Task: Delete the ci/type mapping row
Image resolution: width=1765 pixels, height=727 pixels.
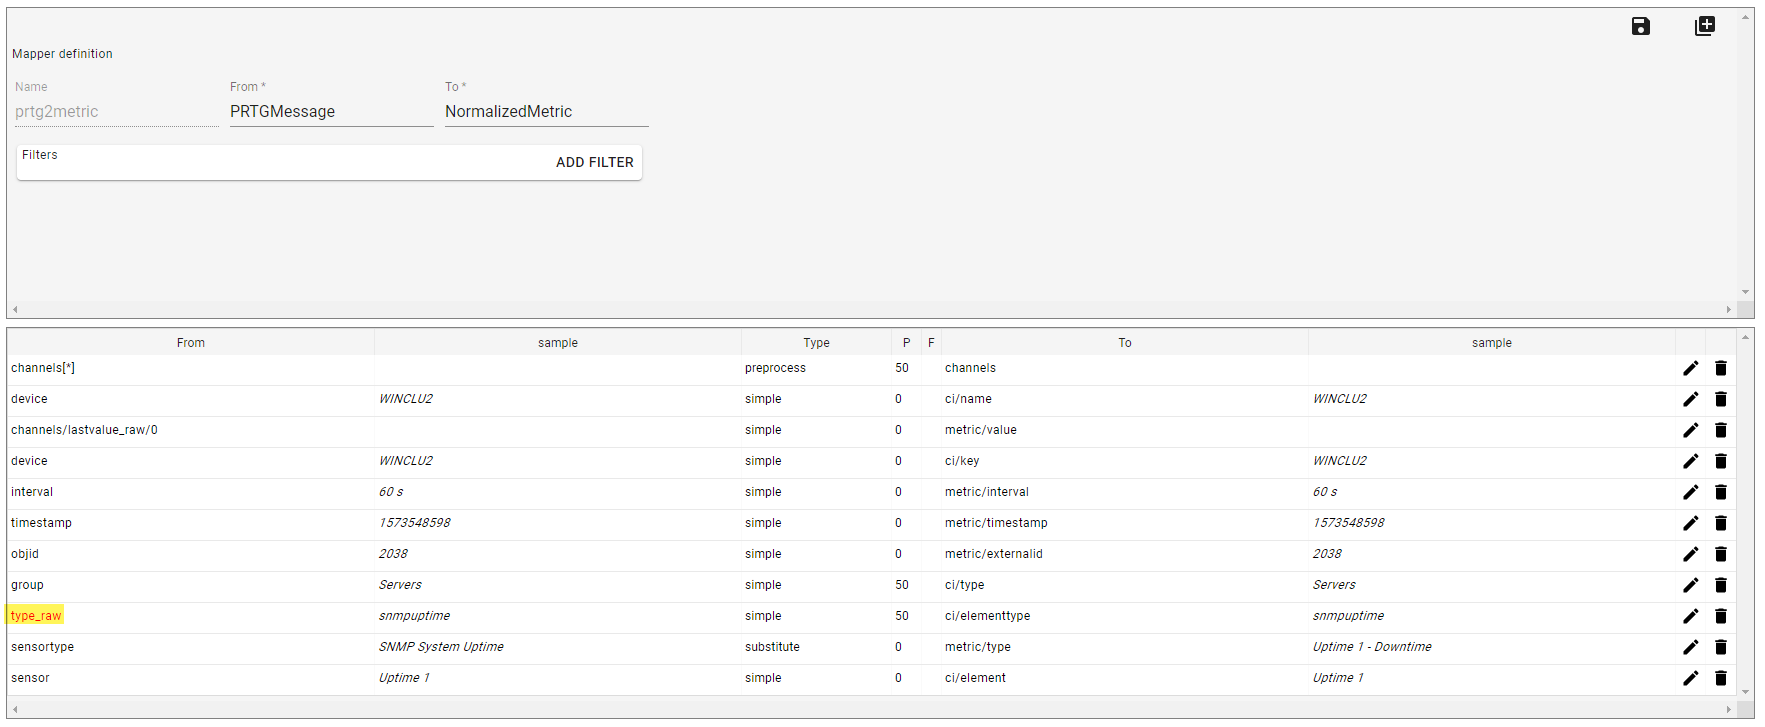Action: click(x=1720, y=585)
